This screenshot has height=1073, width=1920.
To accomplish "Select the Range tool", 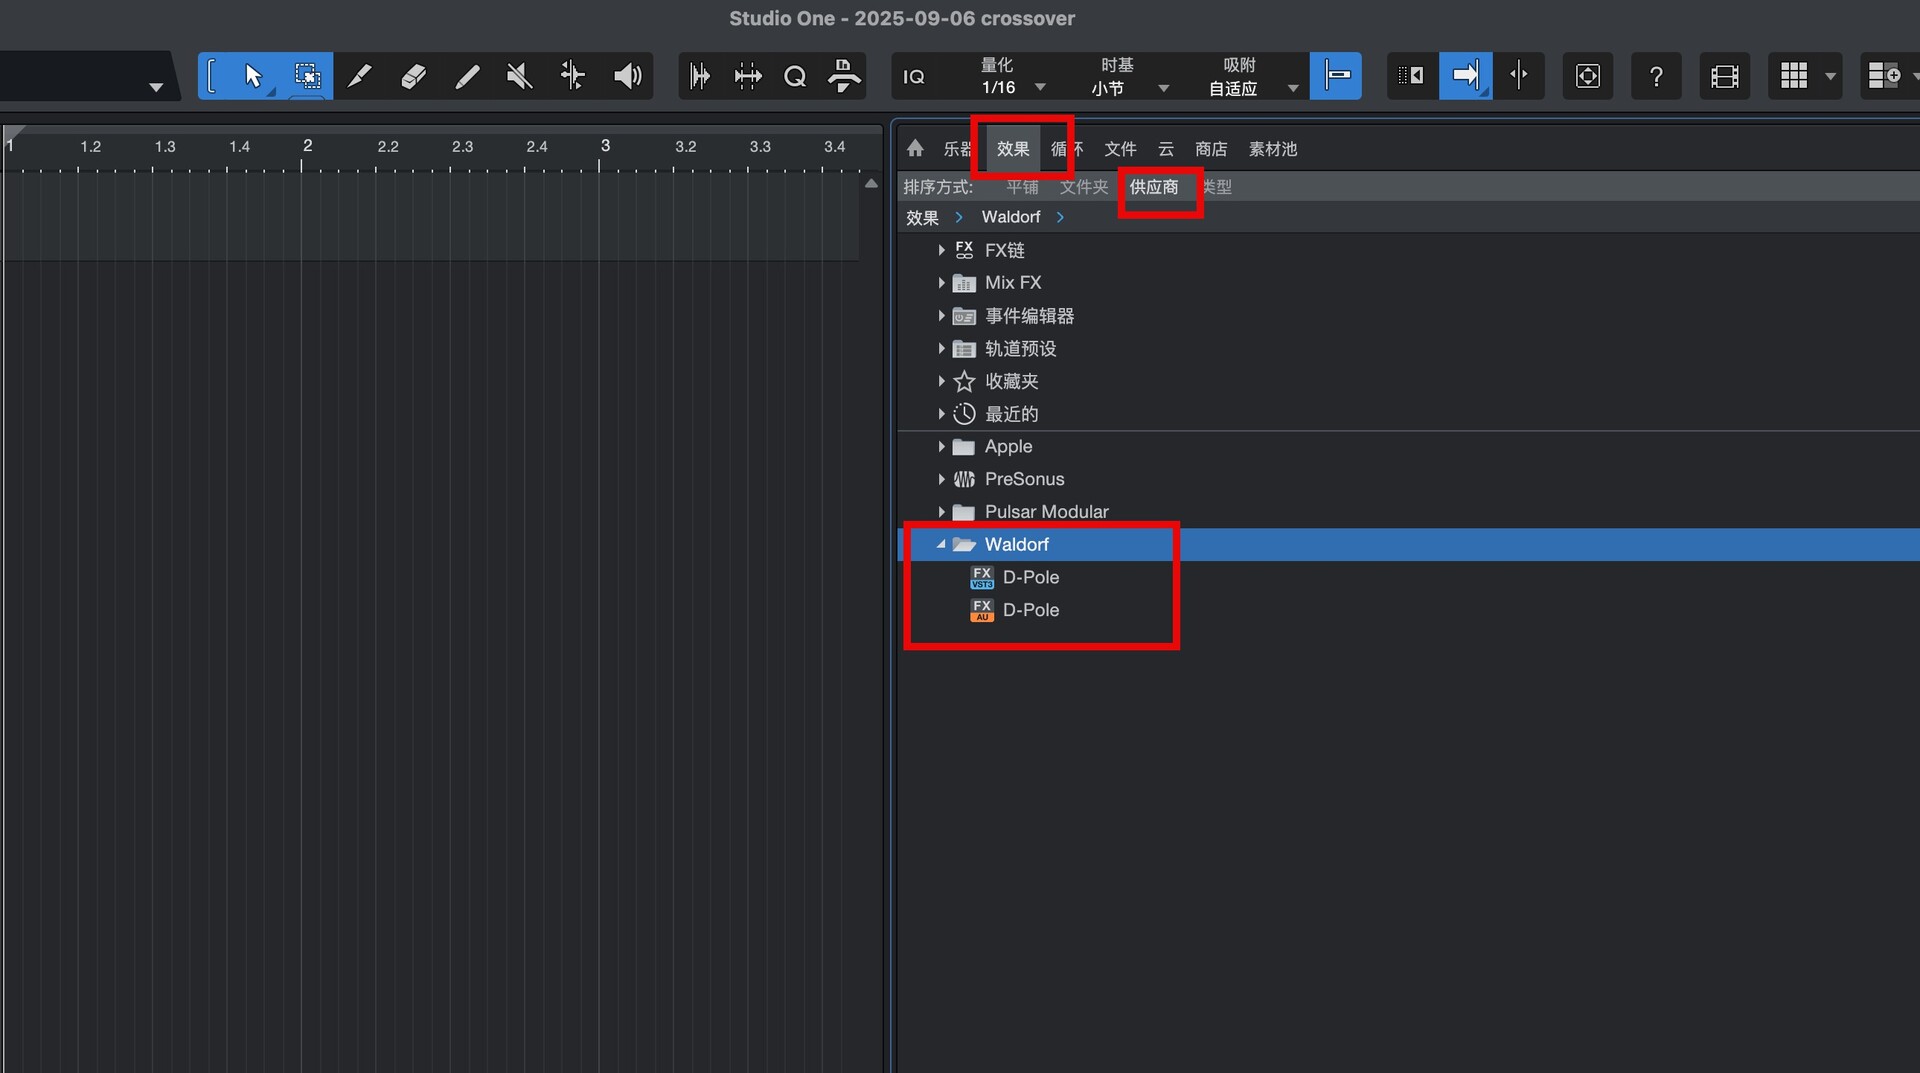I will point(307,76).
